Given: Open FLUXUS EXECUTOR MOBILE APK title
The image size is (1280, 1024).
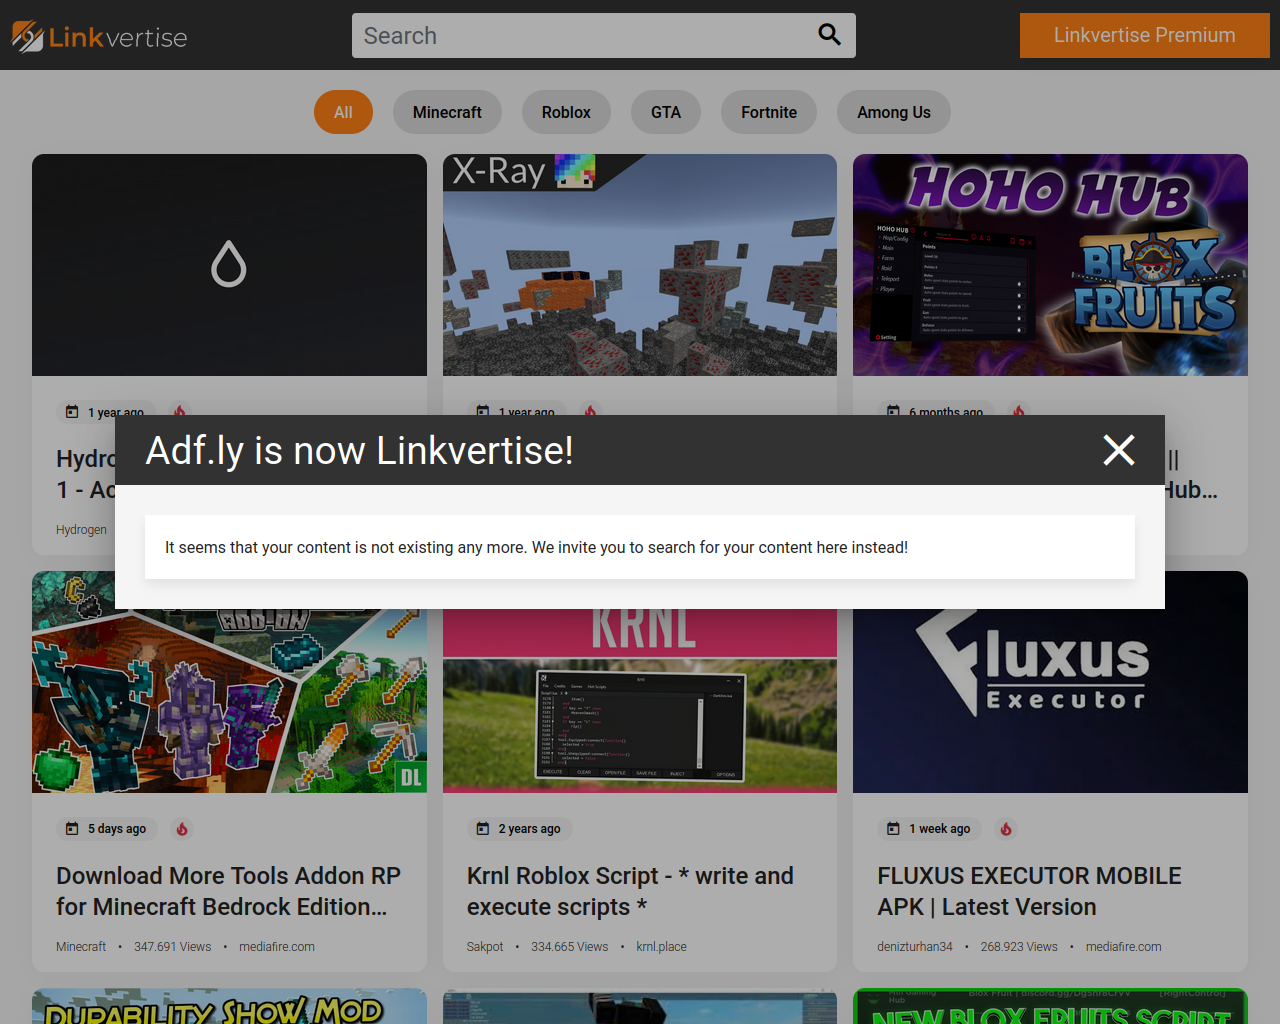Looking at the screenshot, I should 1029,891.
